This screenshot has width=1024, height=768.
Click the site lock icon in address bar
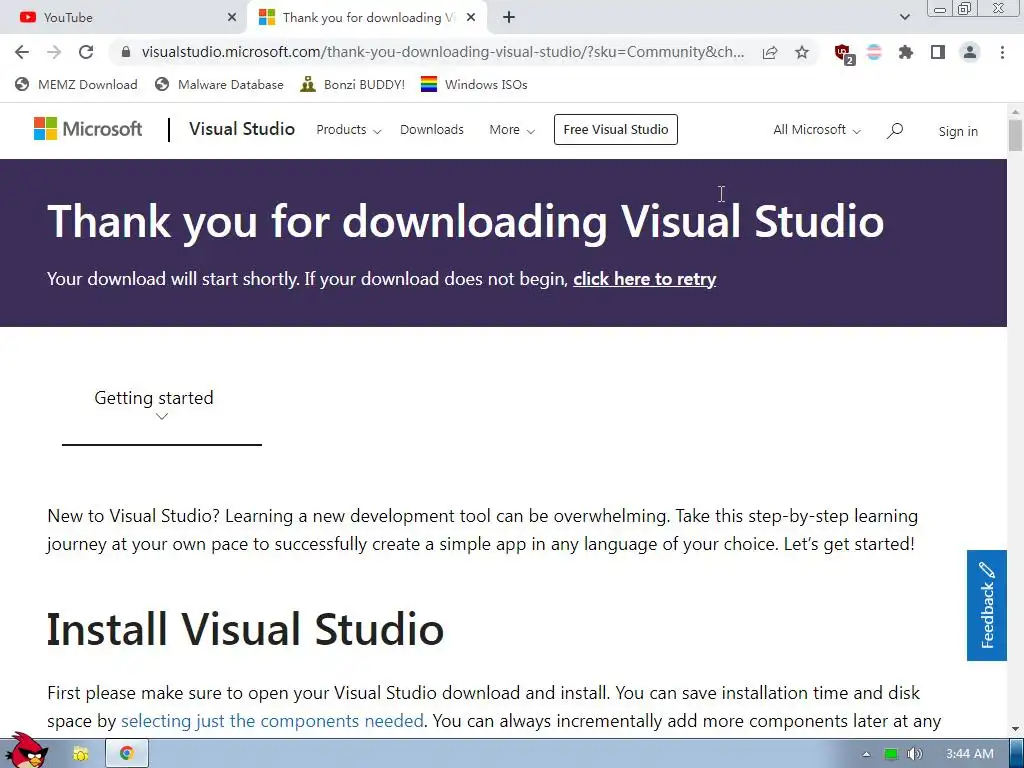(x=126, y=52)
